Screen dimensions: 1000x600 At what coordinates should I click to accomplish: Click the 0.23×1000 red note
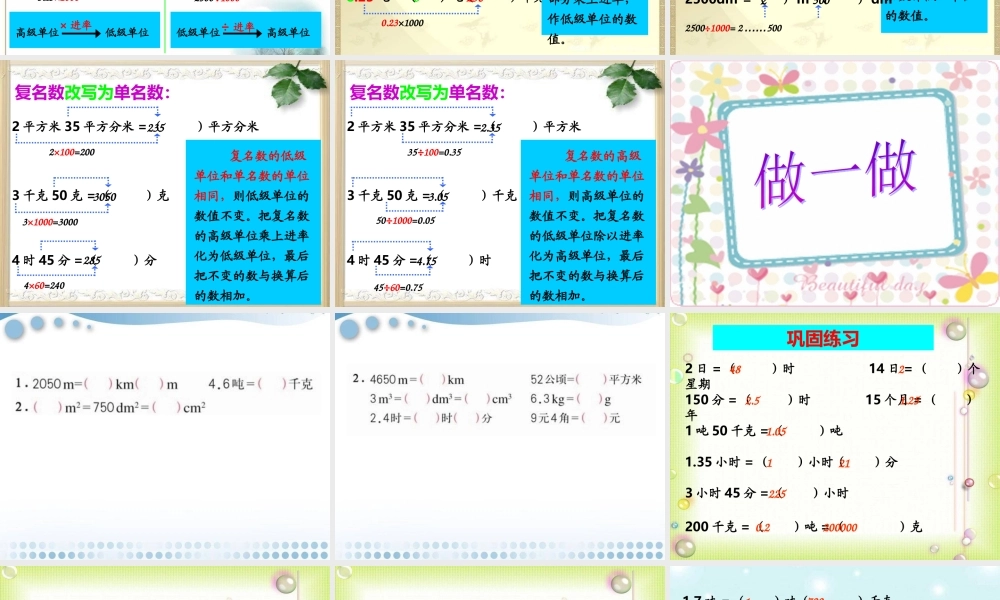pos(402,22)
